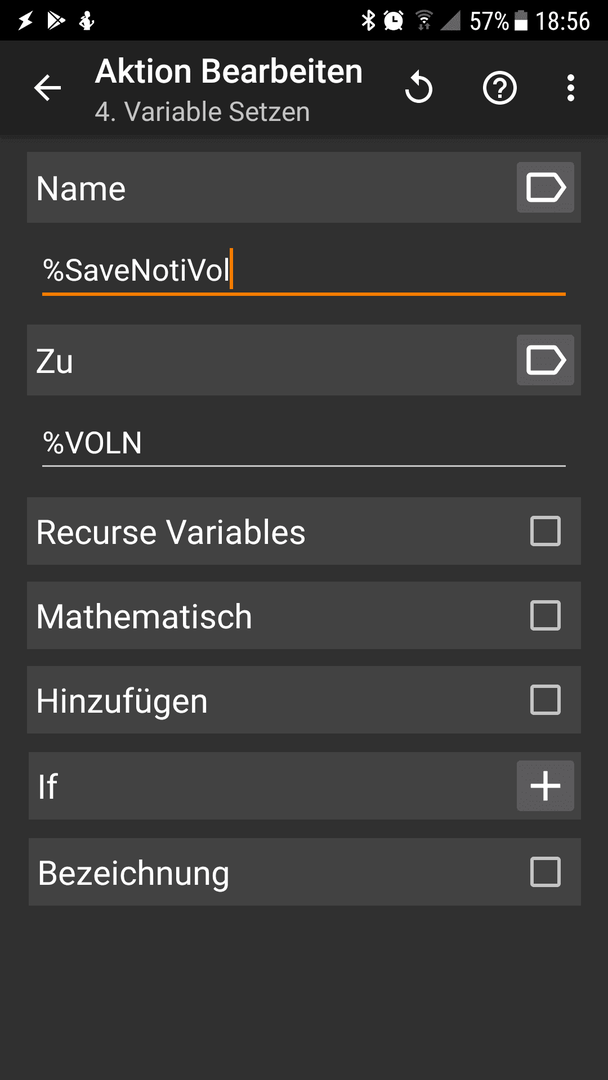Enable the Bezeichnung checkbox
Image resolution: width=608 pixels, height=1080 pixels.
(545, 872)
